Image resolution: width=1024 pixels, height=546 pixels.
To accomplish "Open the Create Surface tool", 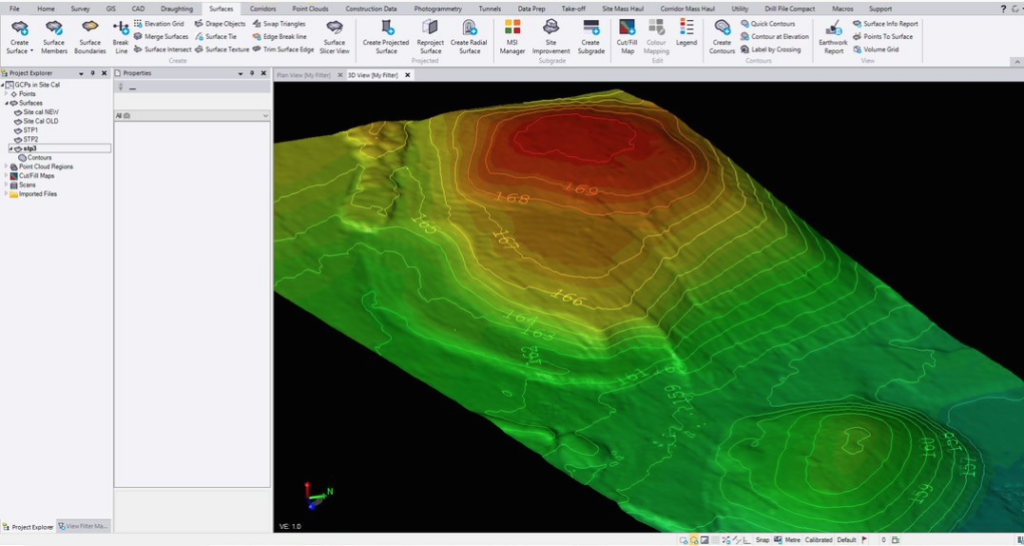I will pos(19,37).
